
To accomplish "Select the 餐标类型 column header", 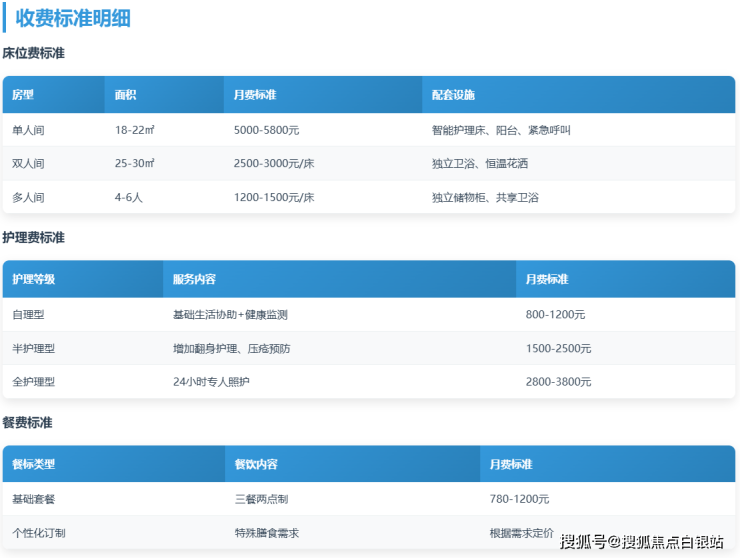I will [34, 465].
